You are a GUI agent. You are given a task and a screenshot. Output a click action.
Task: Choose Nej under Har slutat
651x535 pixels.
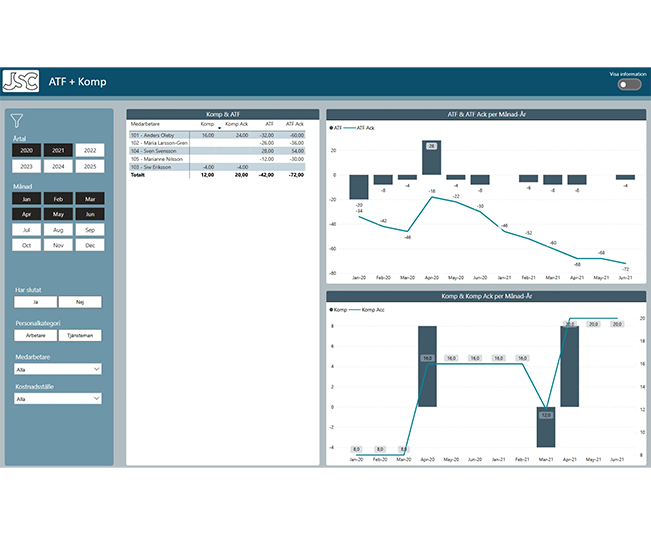(x=80, y=302)
